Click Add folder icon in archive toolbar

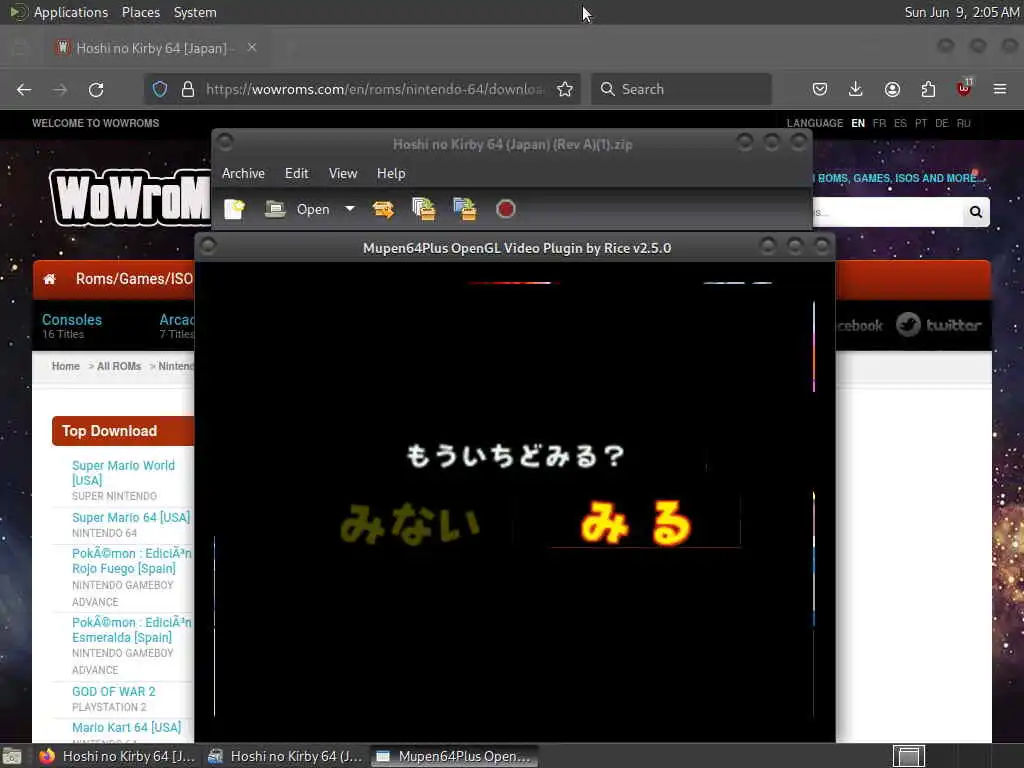[464, 209]
